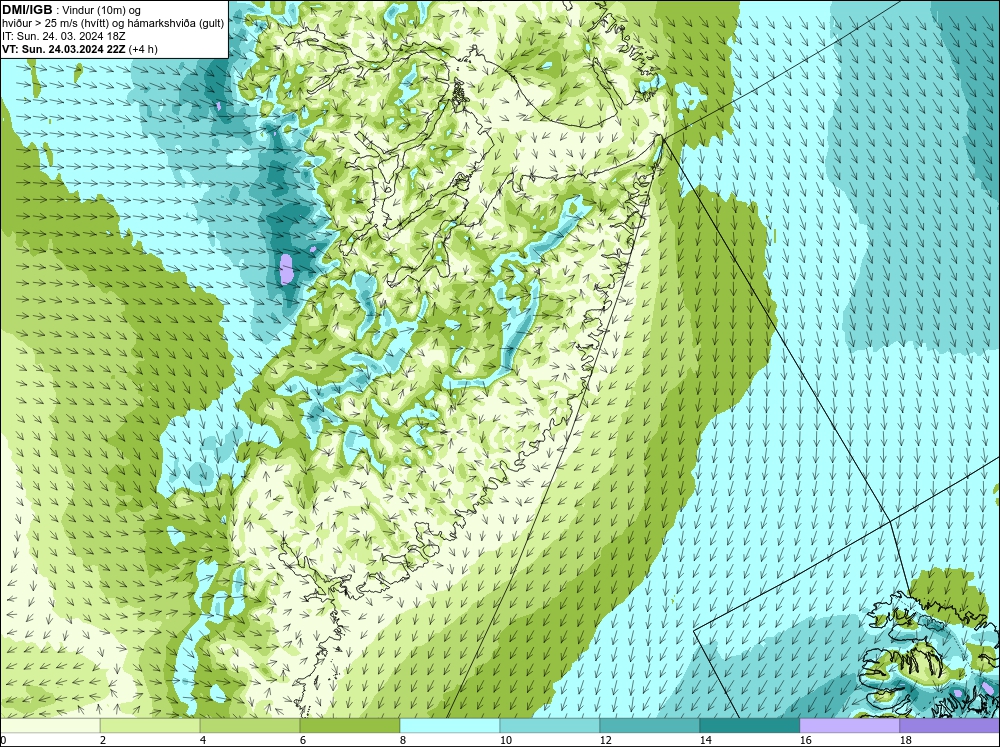Click the 'VT: Sun. 24.03.2024 22Z (+4 h)' line
1000x747 pixels.
click(80, 49)
